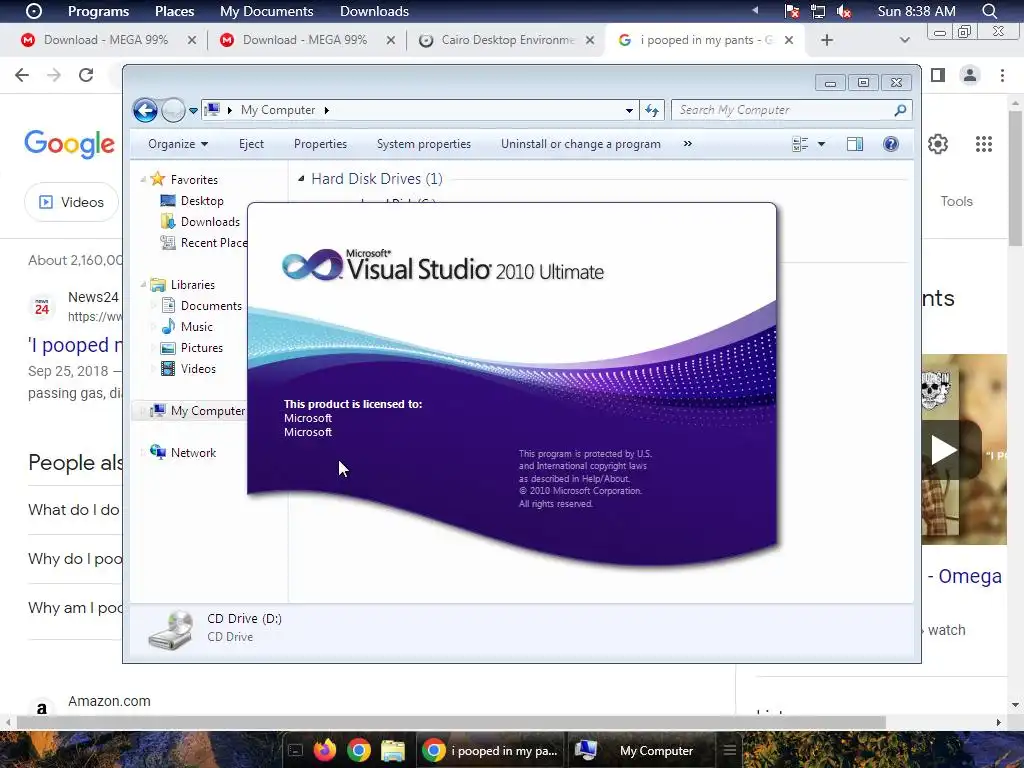Reload the Chrome page
The height and width of the screenshot is (768, 1024).
pyautogui.click(x=86, y=75)
